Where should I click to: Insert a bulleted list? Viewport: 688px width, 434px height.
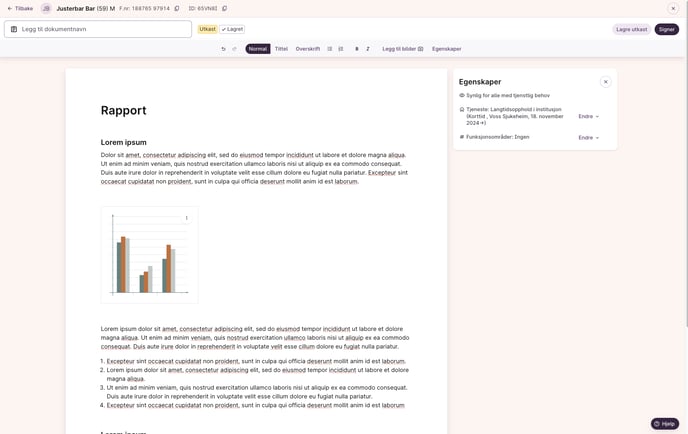pyautogui.click(x=330, y=49)
